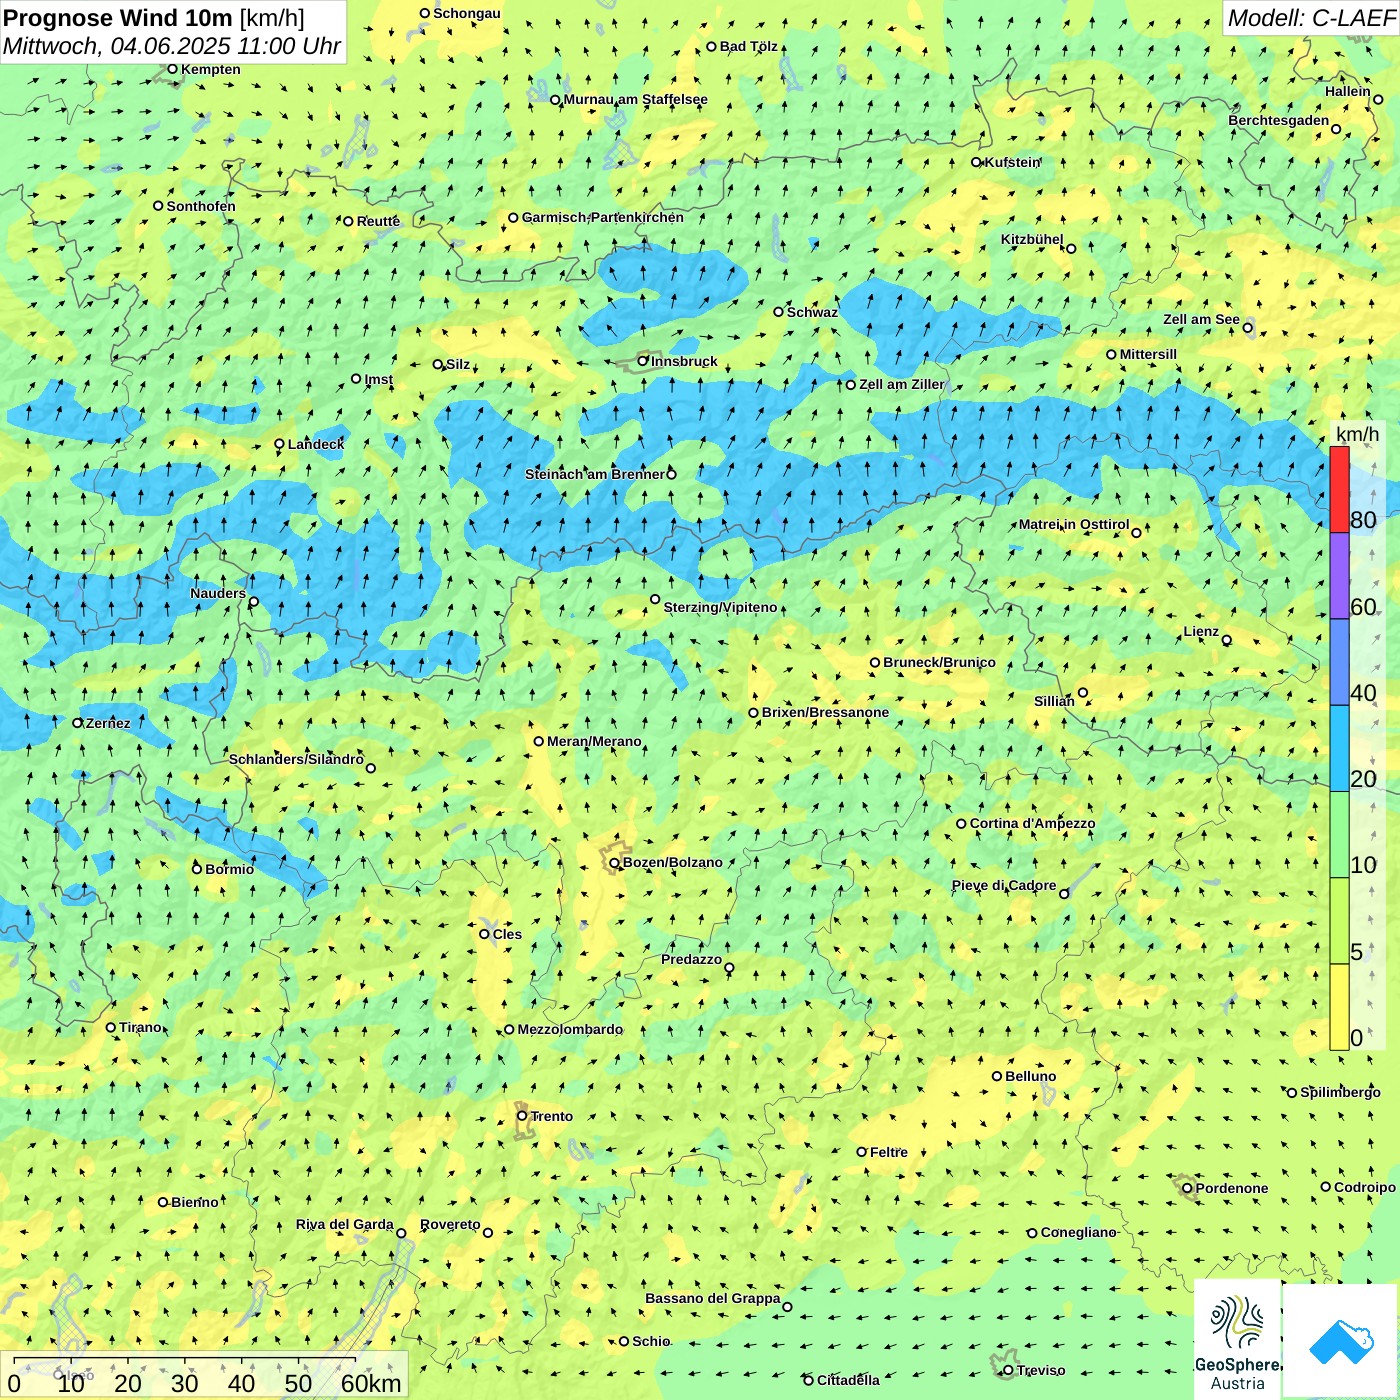Screen dimensions: 1400x1400
Task: Select the Steinach am Brenner label
Action: tap(594, 474)
